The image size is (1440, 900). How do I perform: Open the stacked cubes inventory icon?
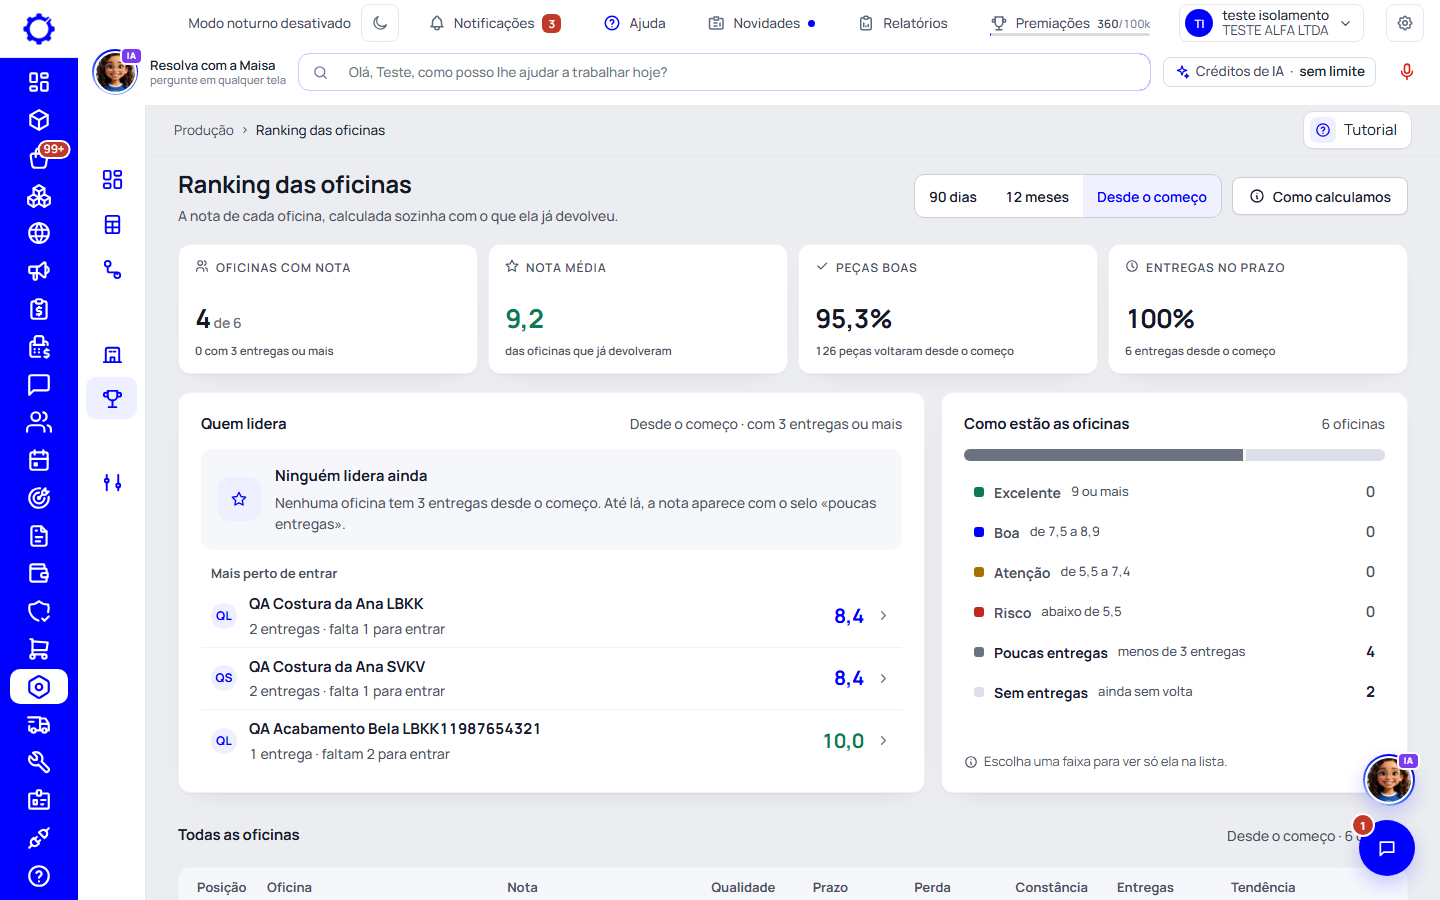pos(39,196)
